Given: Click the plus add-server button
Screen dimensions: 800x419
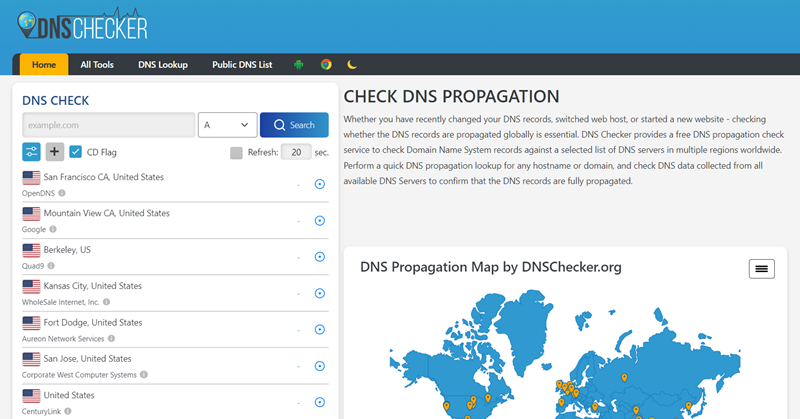Looking at the screenshot, I should point(55,152).
